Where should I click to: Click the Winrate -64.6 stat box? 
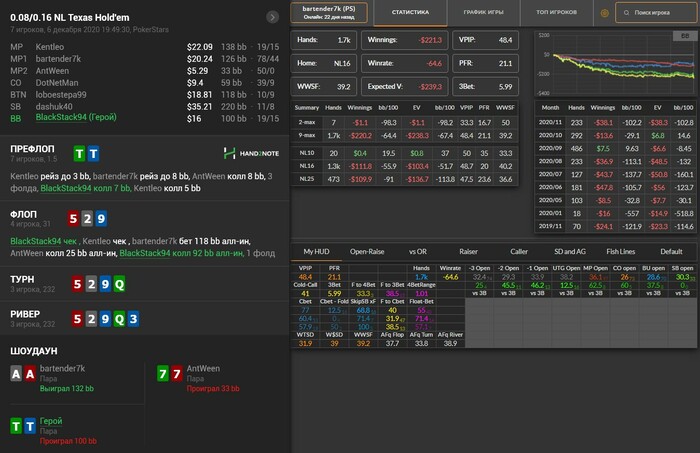click(x=404, y=63)
